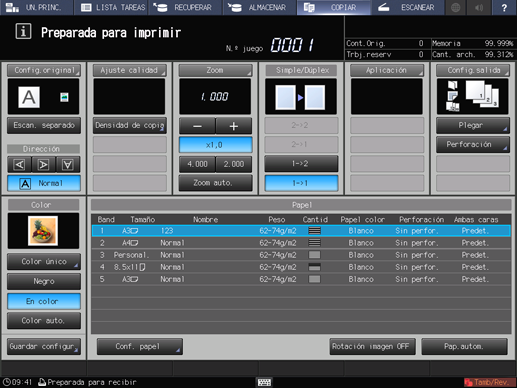Select Color auto. mode
The height and width of the screenshot is (388, 517).
click(x=44, y=321)
